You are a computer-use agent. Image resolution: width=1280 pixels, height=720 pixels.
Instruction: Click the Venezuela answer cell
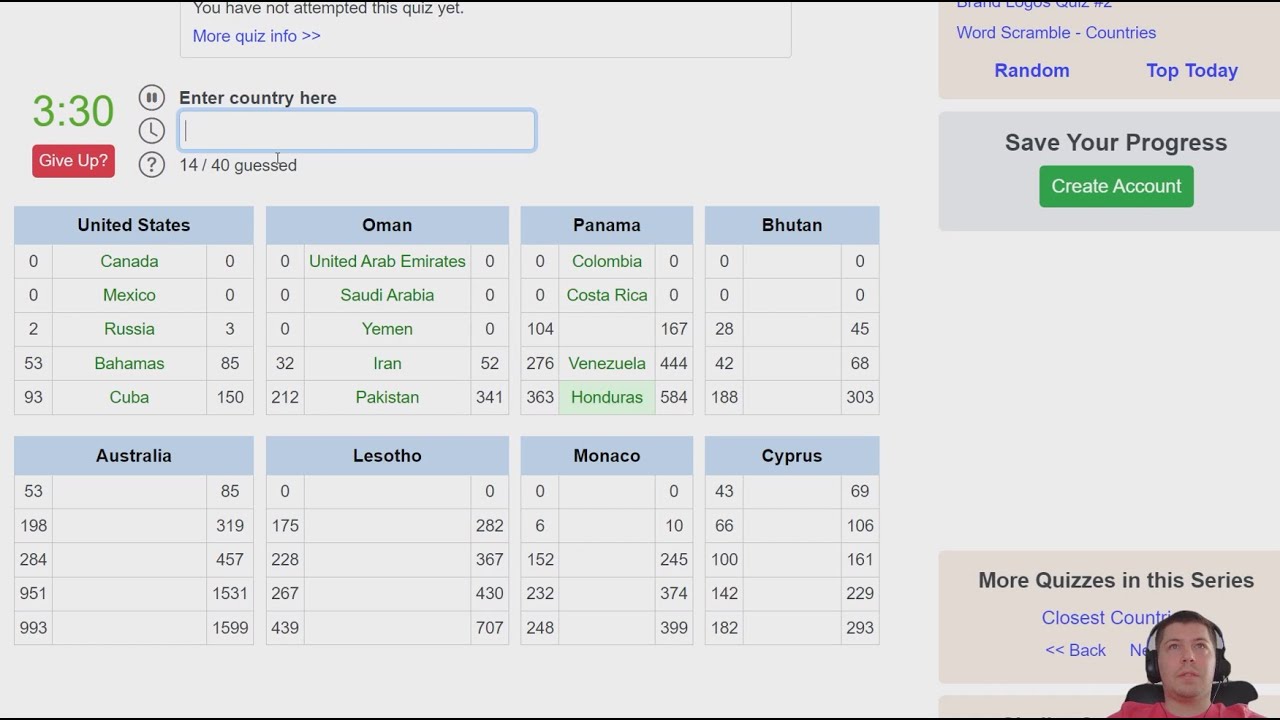tap(607, 363)
